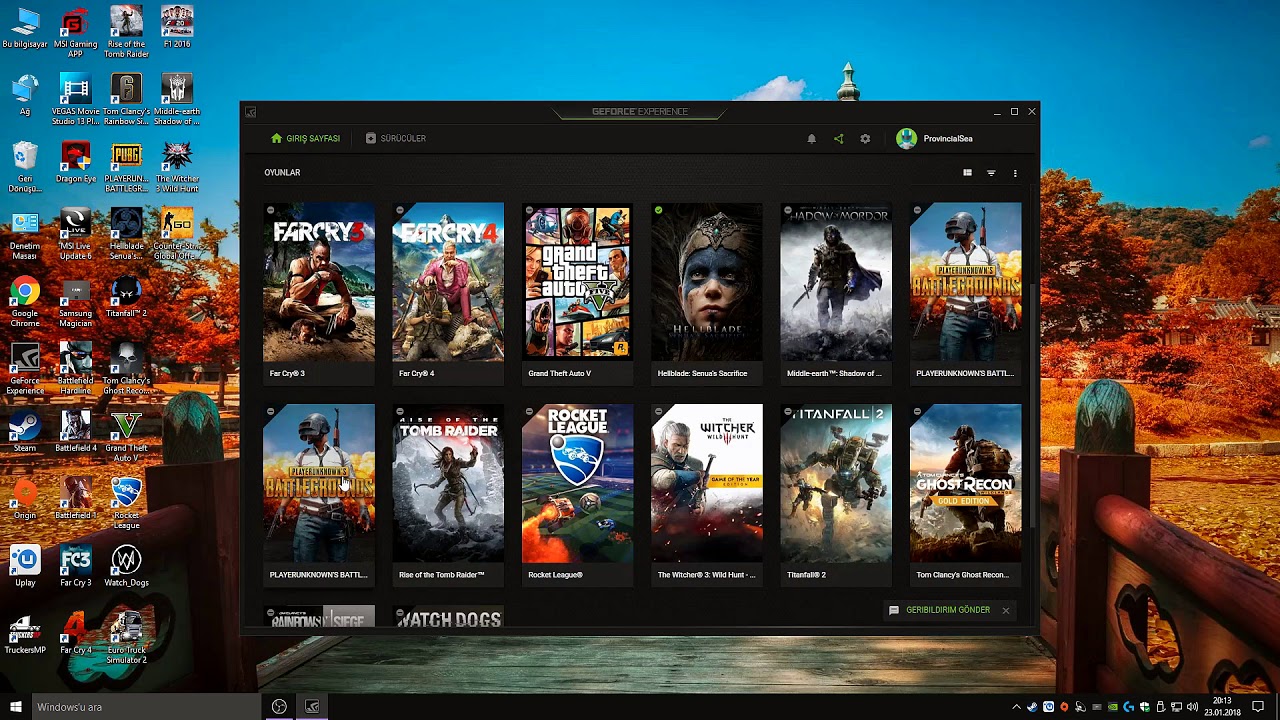Select the Watch_Dogs desktop shortcut

(x=126, y=565)
